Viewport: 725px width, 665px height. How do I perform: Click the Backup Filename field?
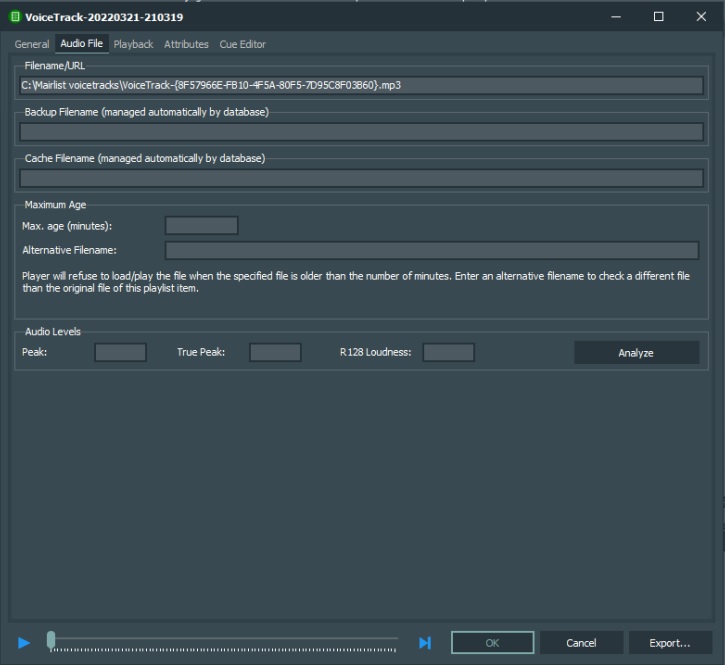(x=361, y=132)
